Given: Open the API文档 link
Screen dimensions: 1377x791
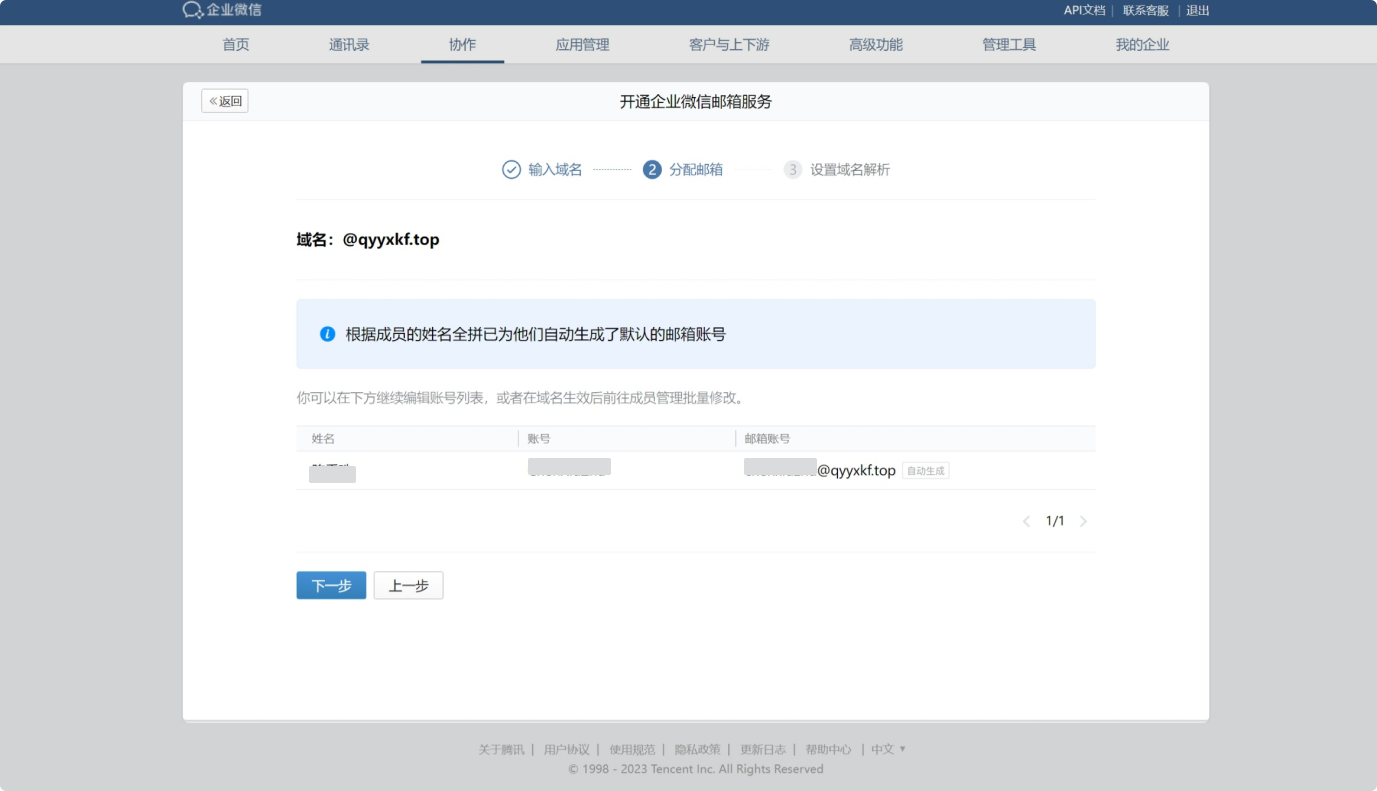Looking at the screenshot, I should click(1084, 11).
